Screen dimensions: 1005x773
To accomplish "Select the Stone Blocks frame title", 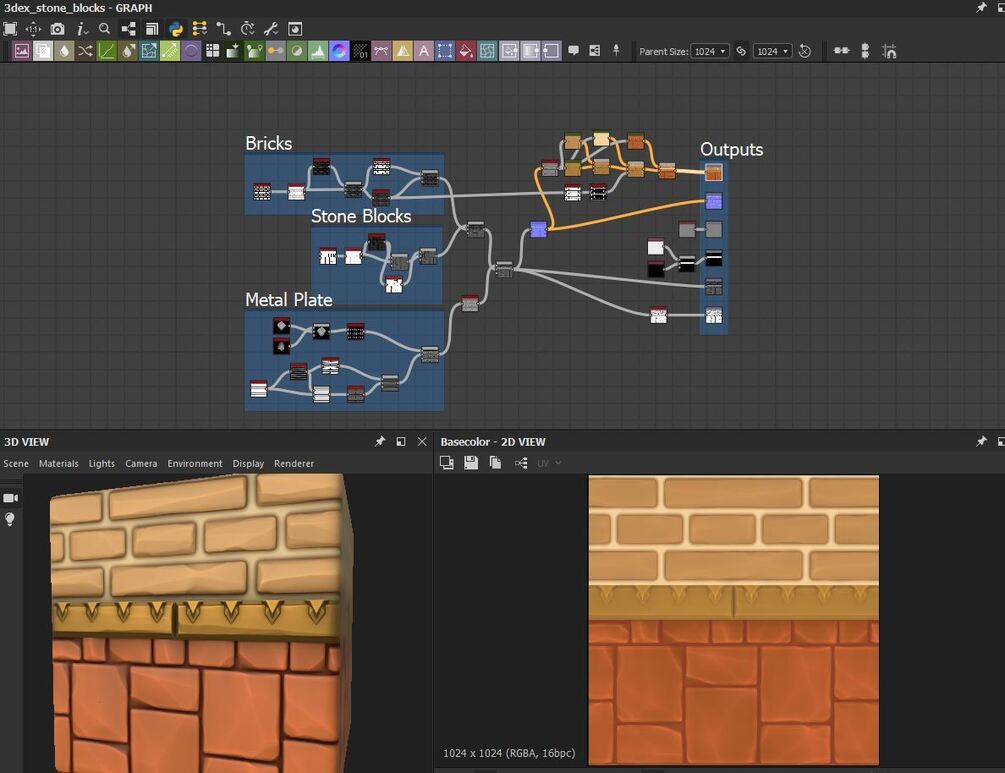I will tap(361, 216).
